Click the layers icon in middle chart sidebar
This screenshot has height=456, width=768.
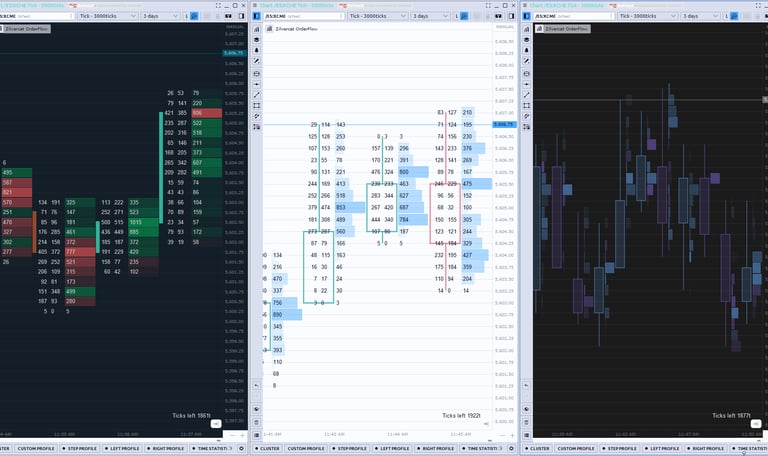[256, 40]
